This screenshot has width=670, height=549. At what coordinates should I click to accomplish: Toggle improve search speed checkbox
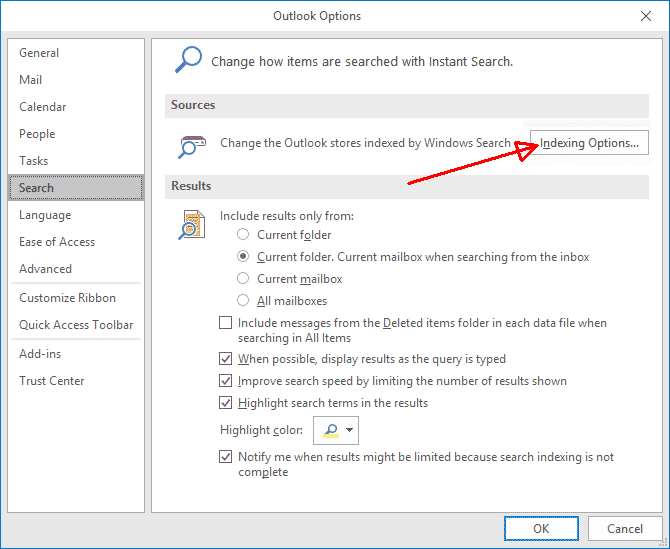[226, 381]
